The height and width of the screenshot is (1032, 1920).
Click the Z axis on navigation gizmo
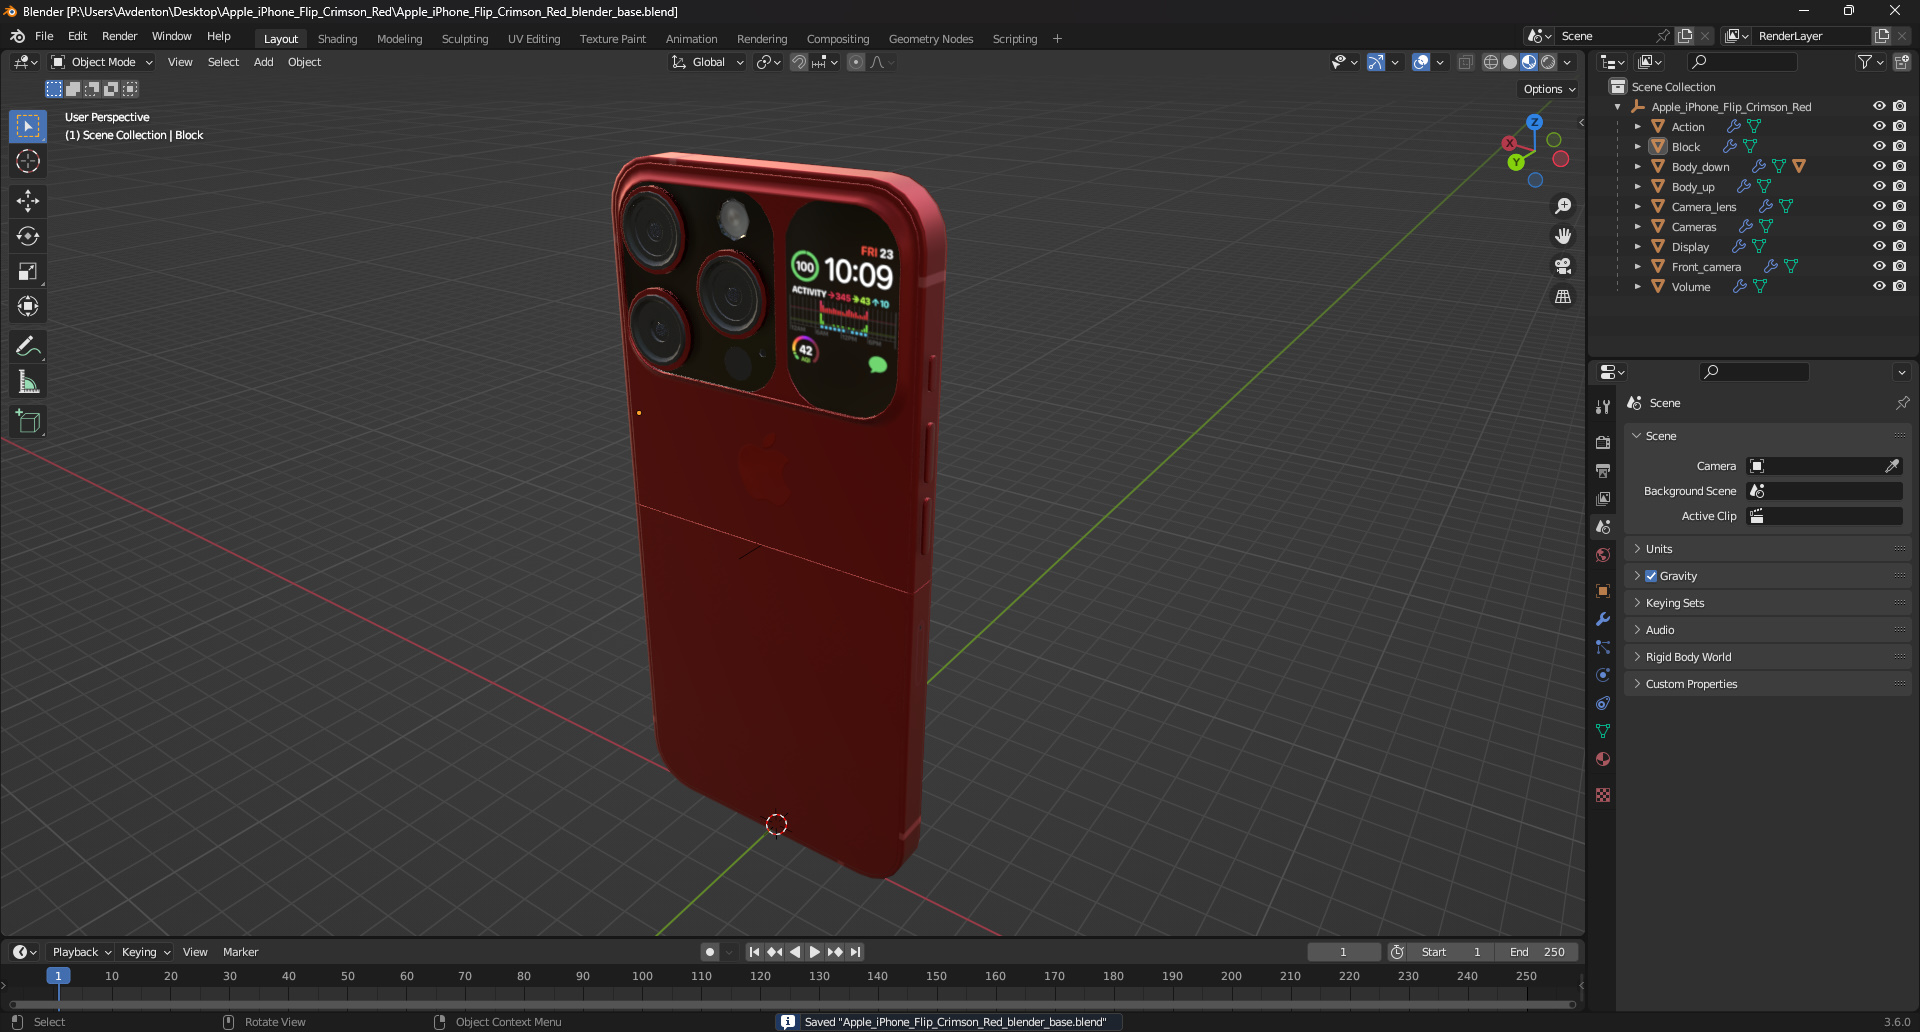click(x=1534, y=122)
